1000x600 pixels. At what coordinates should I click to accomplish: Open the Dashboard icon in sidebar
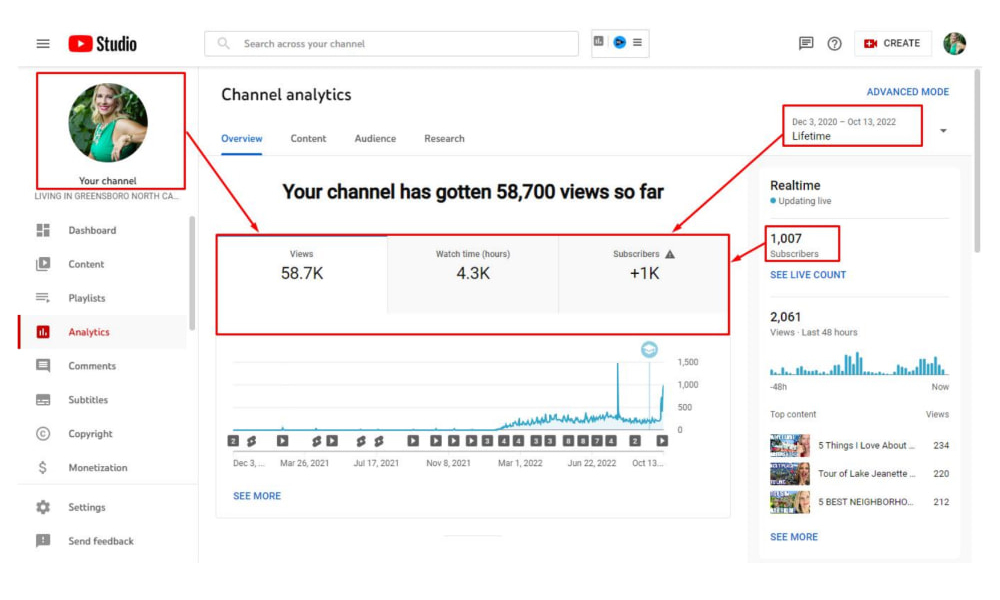point(43,230)
